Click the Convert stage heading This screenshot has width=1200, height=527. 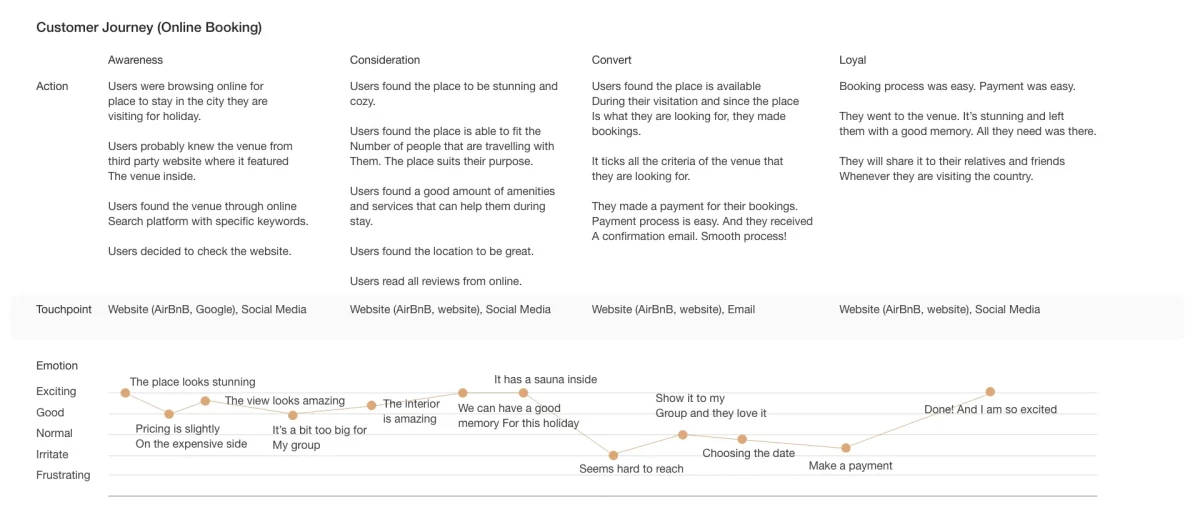coord(611,60)
